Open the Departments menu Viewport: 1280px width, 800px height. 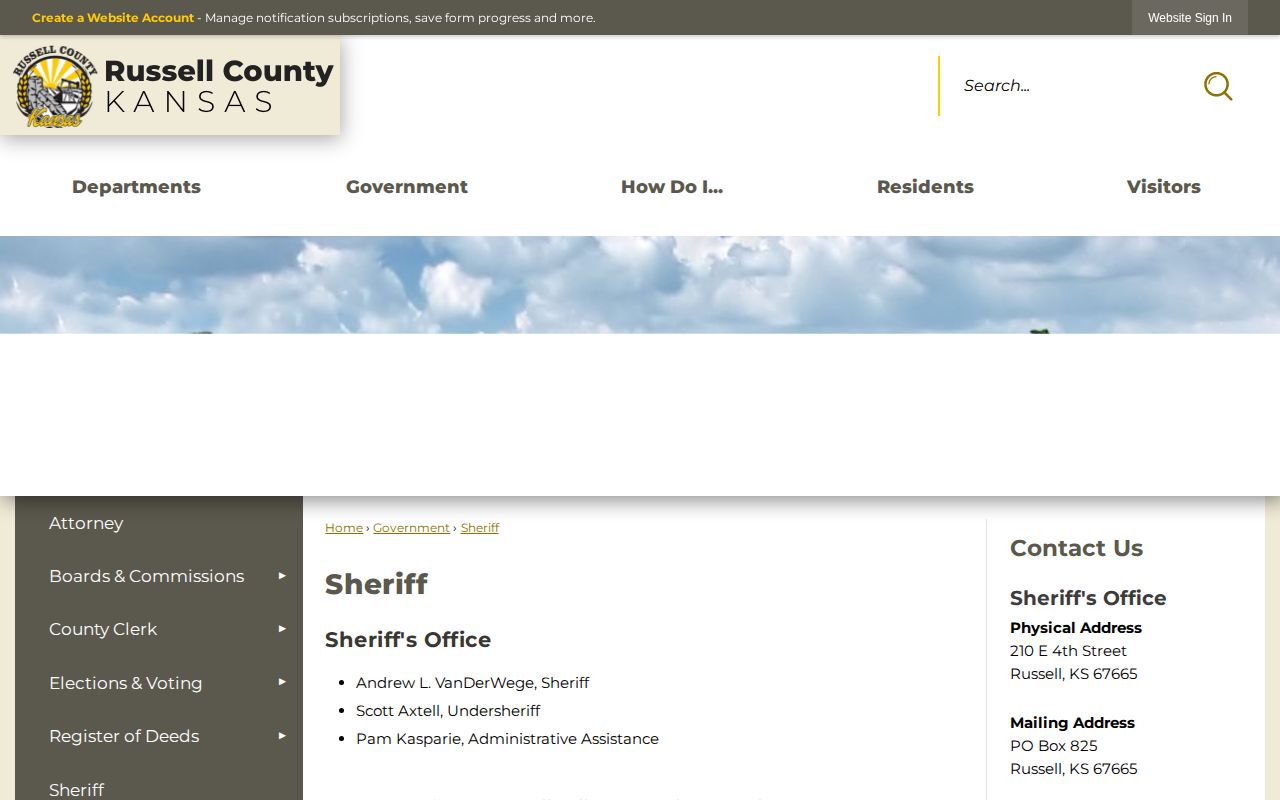pyautogui.click(x=136, y=187)
